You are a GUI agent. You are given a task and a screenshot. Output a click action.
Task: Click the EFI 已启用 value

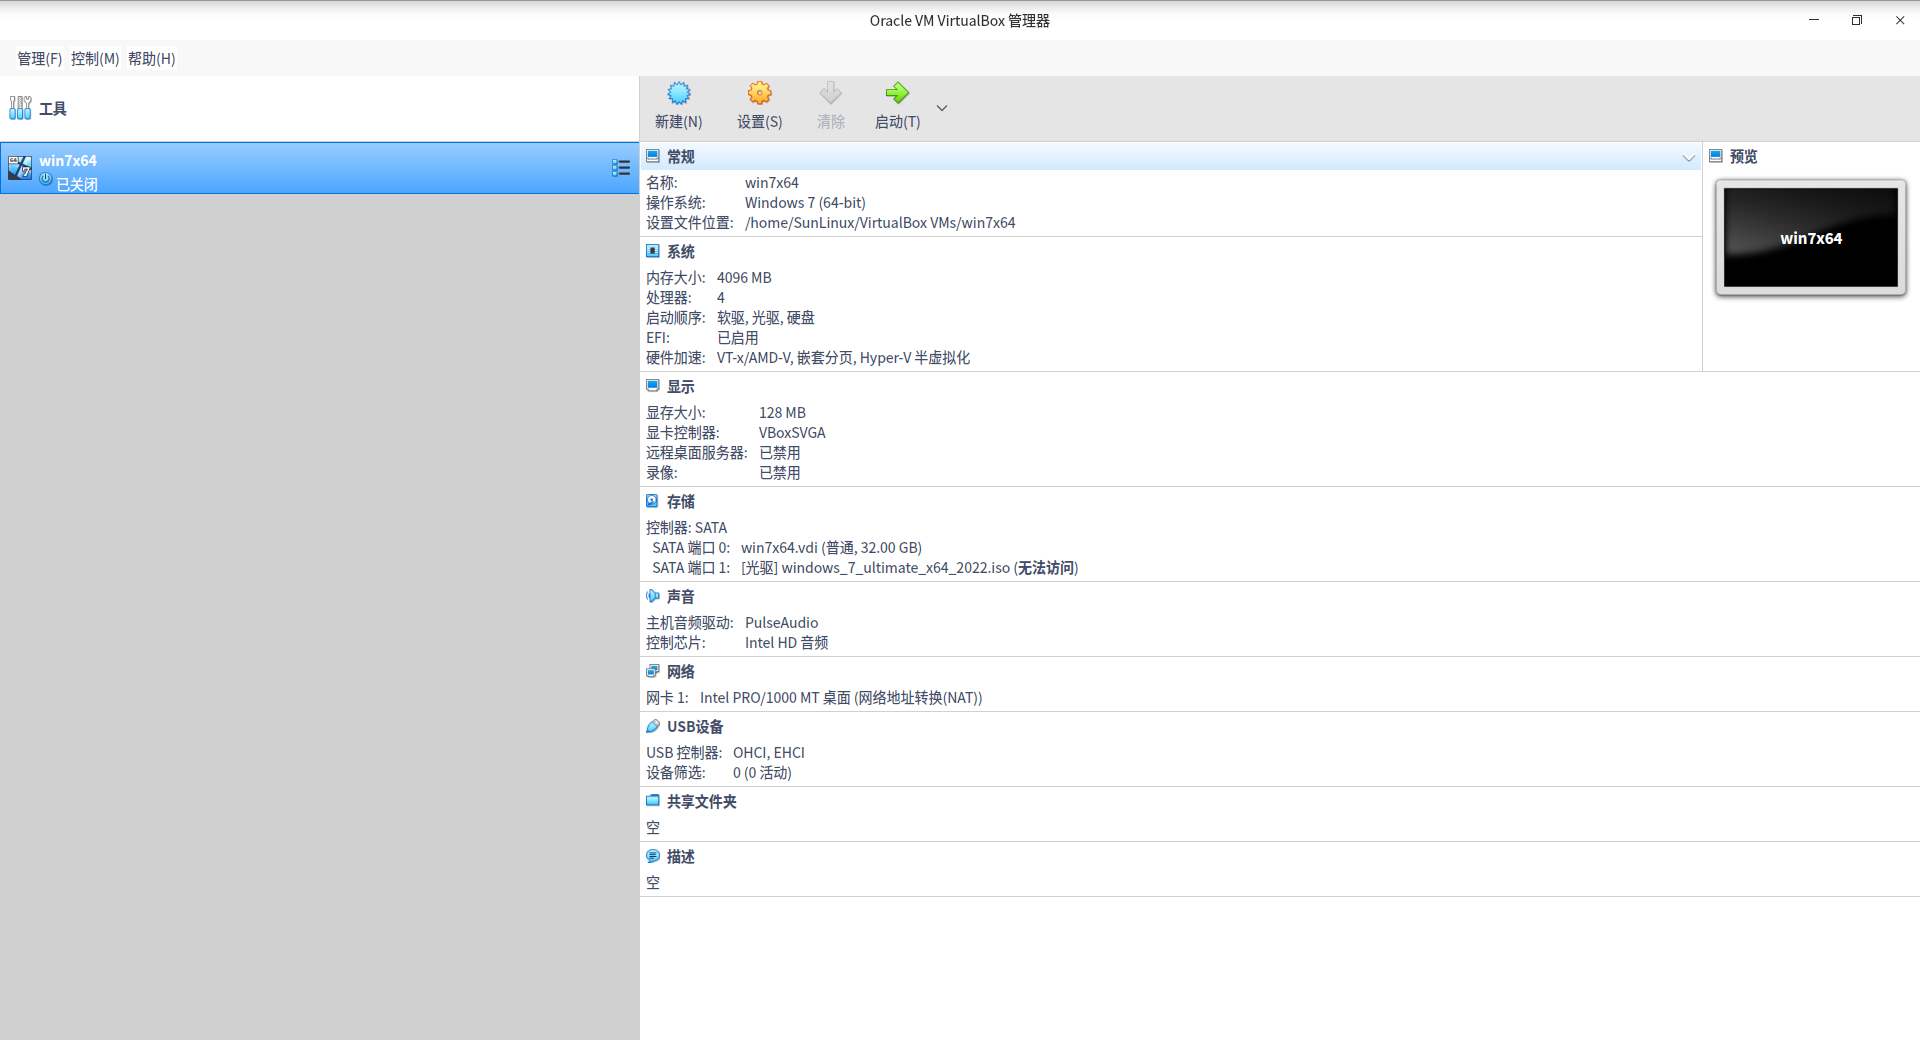pos(738,338)
